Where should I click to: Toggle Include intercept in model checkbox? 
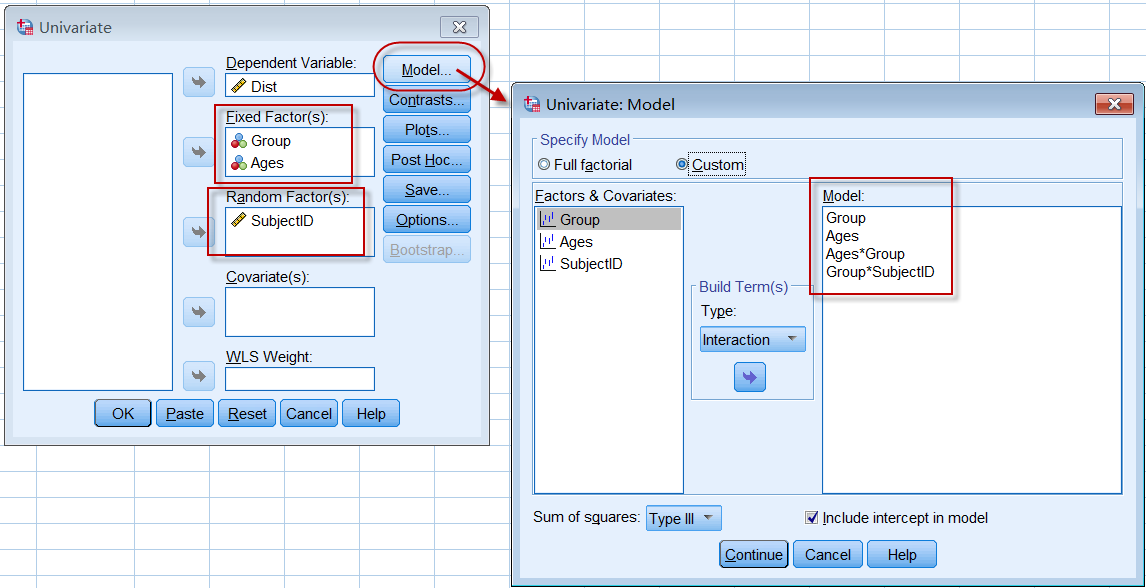pyautogui.click(x=812, y=518)
